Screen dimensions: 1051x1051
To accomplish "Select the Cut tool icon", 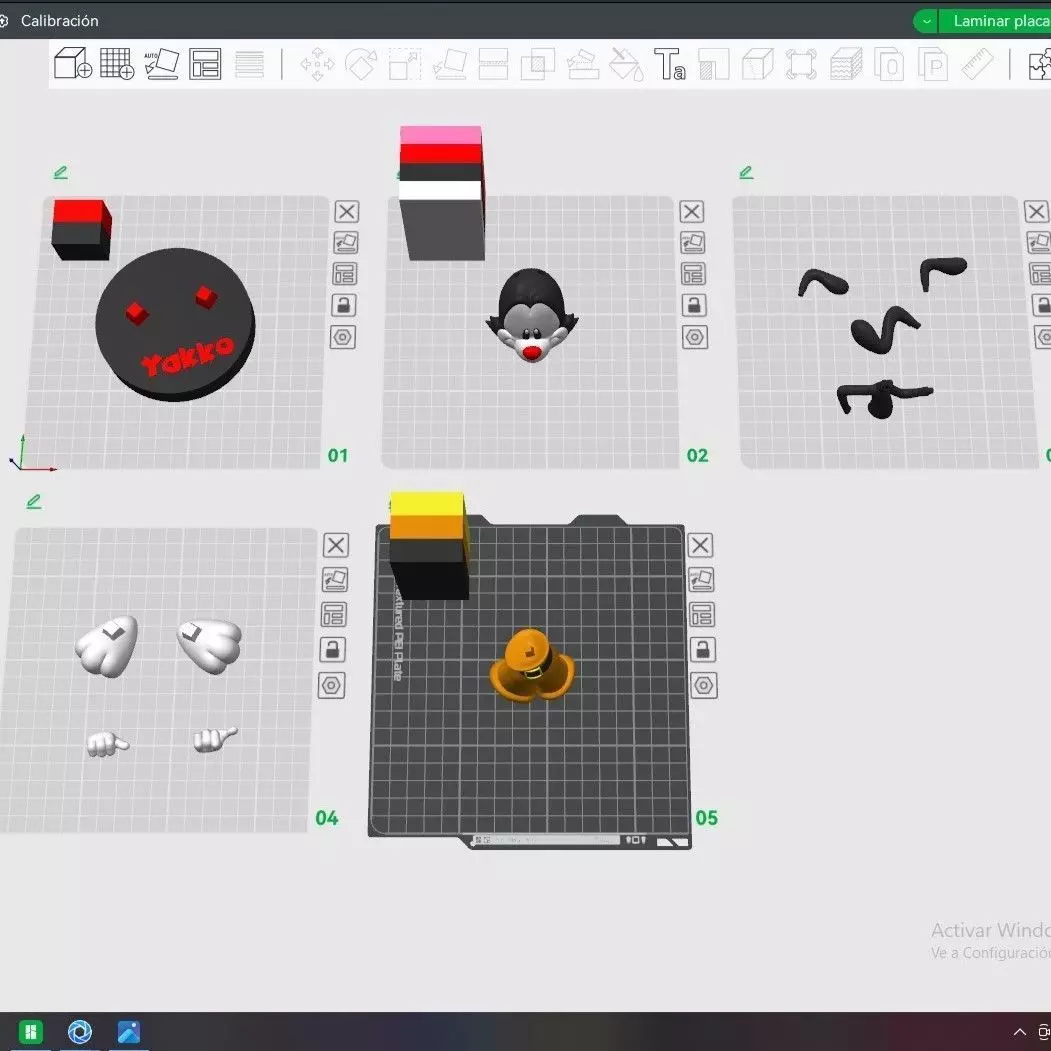I will click(x=493, y=64).
